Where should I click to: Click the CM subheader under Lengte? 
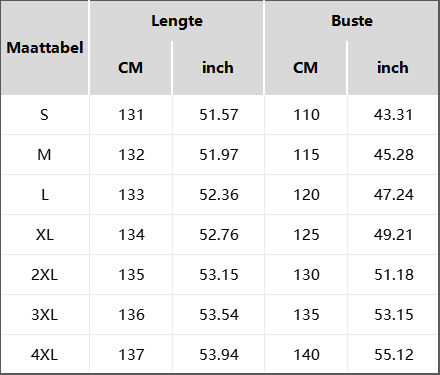click(130, 68)
